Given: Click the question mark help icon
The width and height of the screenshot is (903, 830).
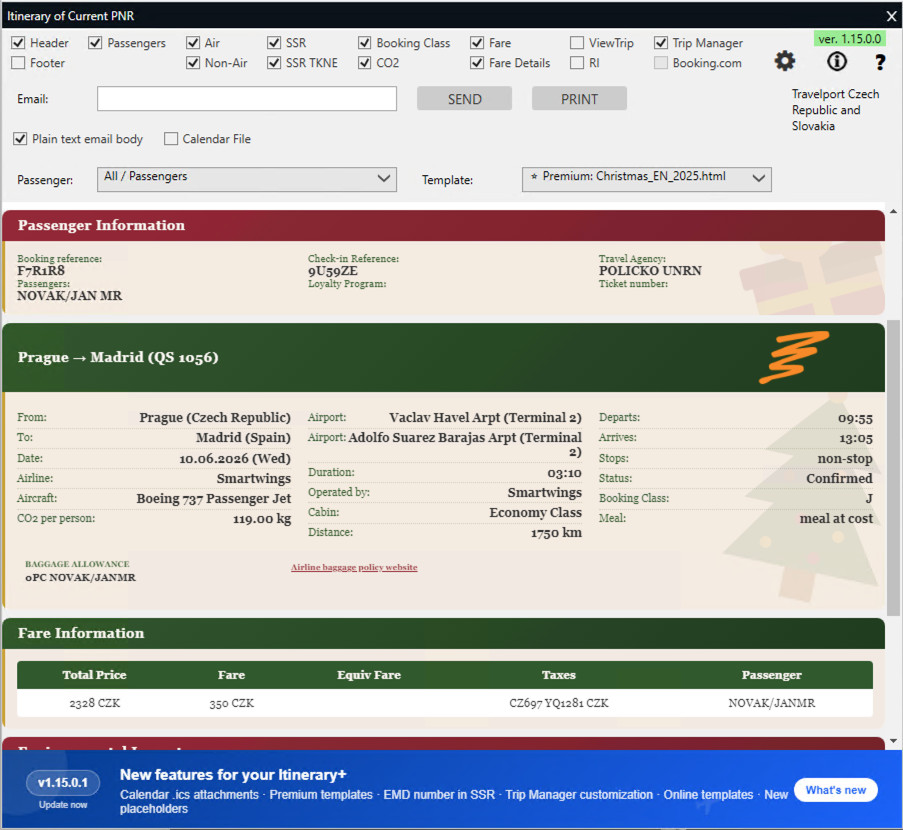Looking at the screenshot, I should (880, 63).
